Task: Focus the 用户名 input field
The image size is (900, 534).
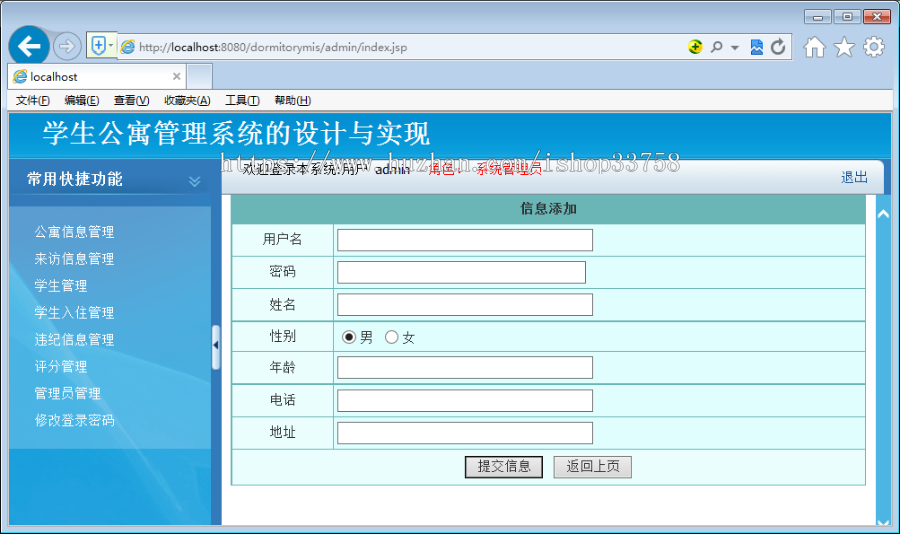Action: [x=465, y=240]
